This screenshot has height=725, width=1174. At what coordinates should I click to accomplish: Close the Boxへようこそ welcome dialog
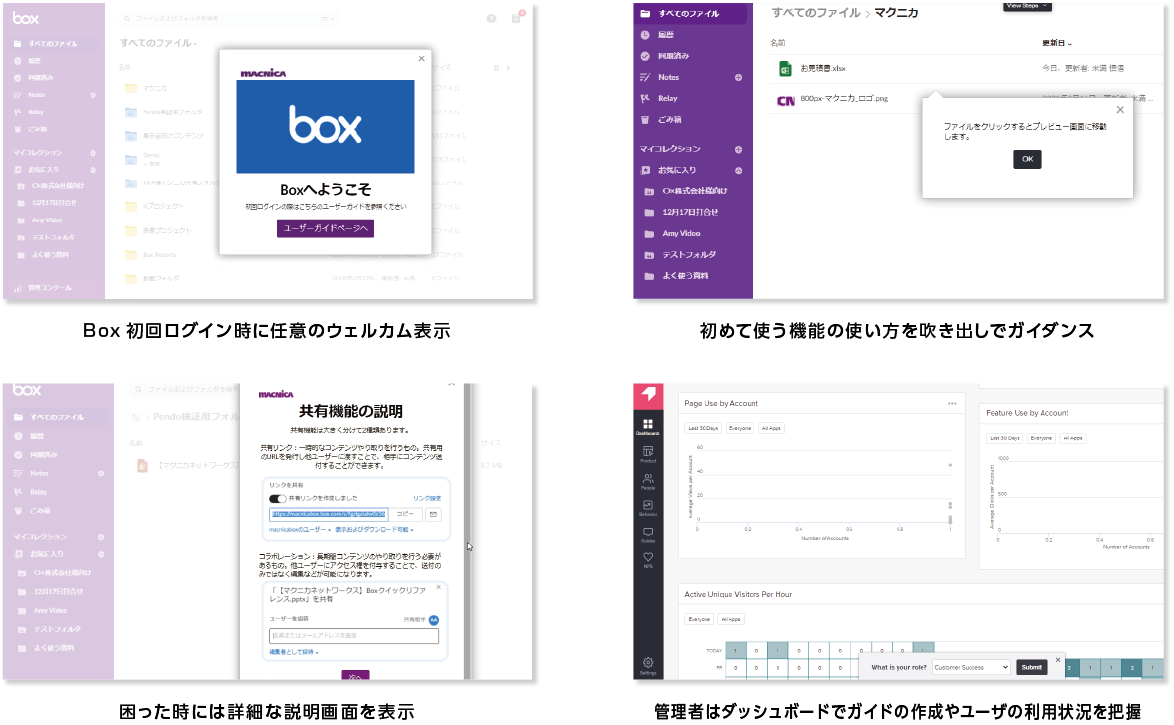422,58
